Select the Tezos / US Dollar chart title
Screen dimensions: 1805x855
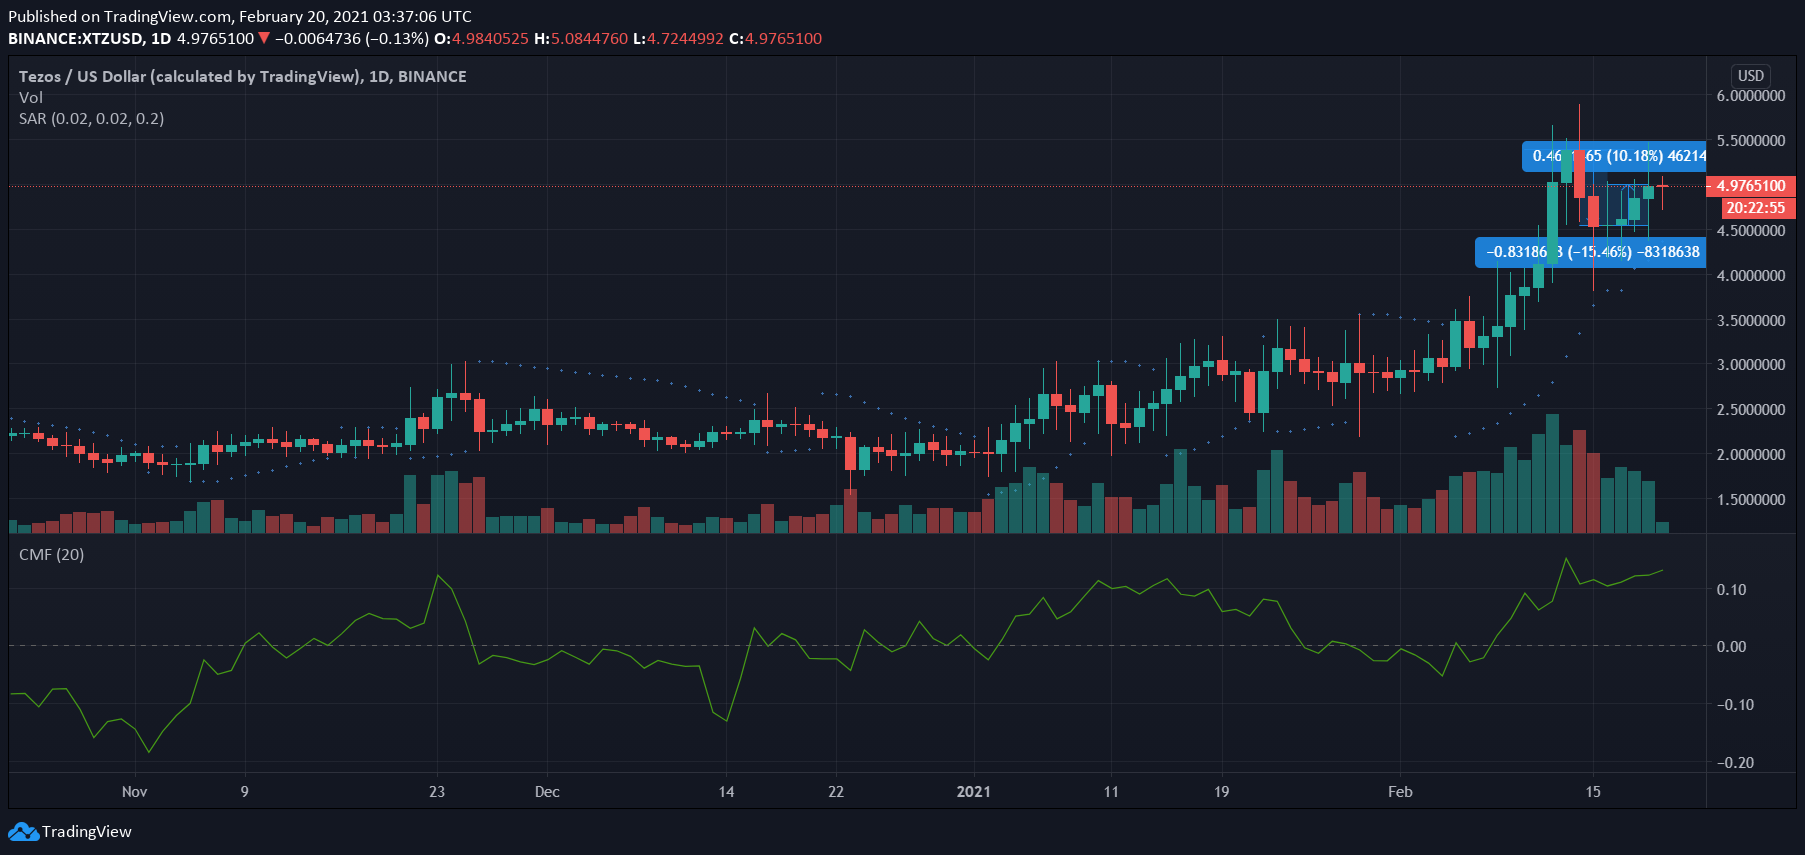pyautogui.click(x=242, y=76)
